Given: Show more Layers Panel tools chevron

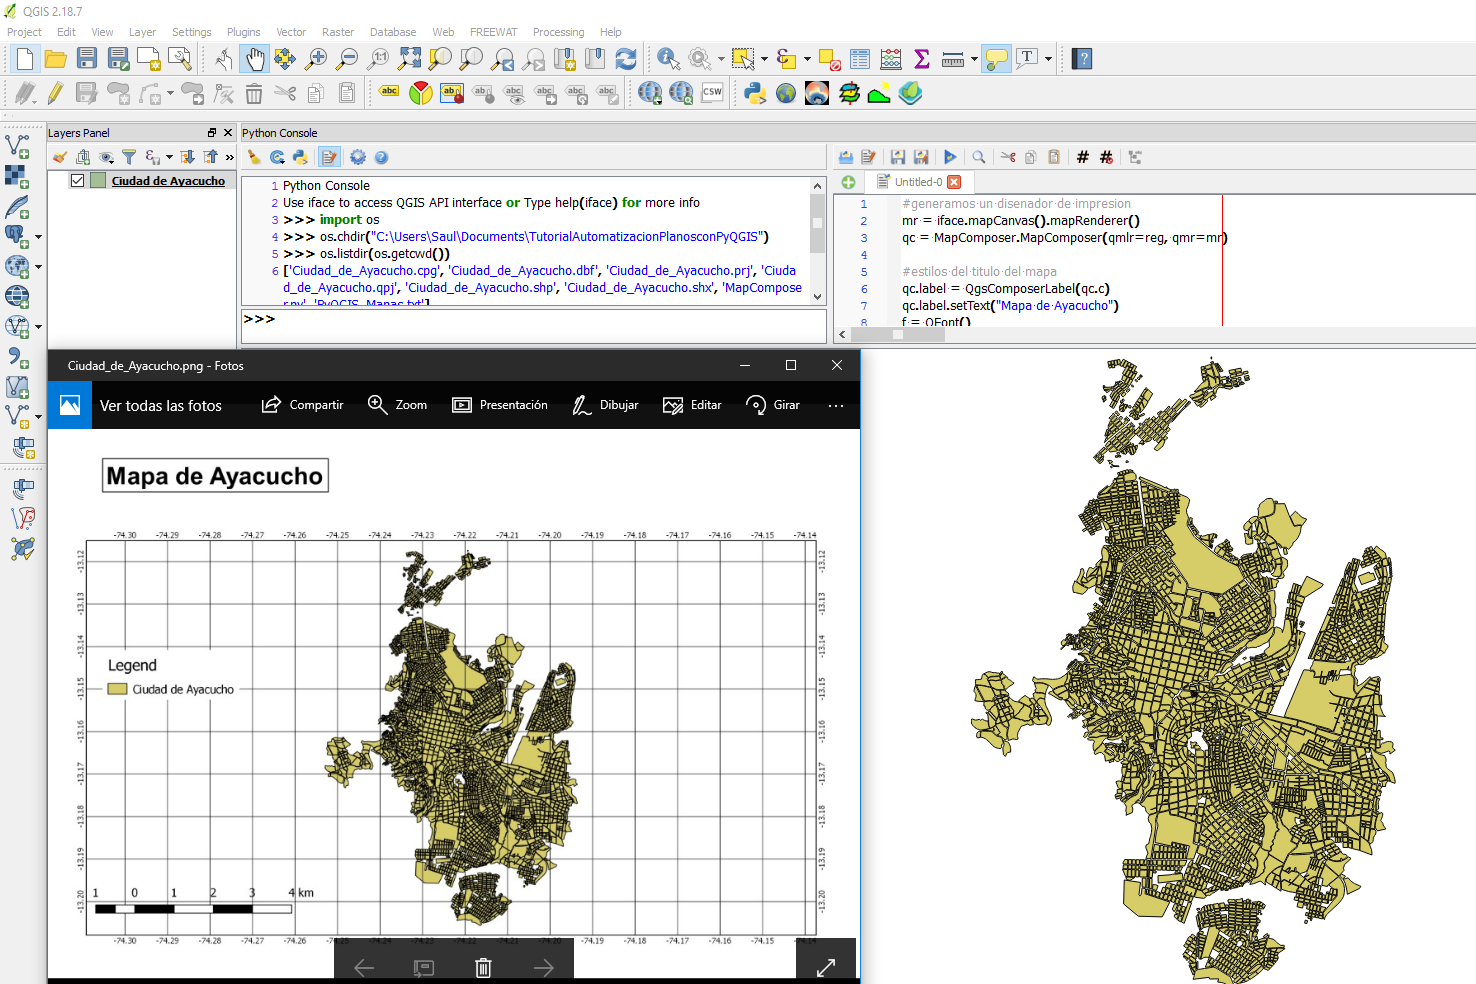Looking at the screenshot, I should [x=230, y=157].
